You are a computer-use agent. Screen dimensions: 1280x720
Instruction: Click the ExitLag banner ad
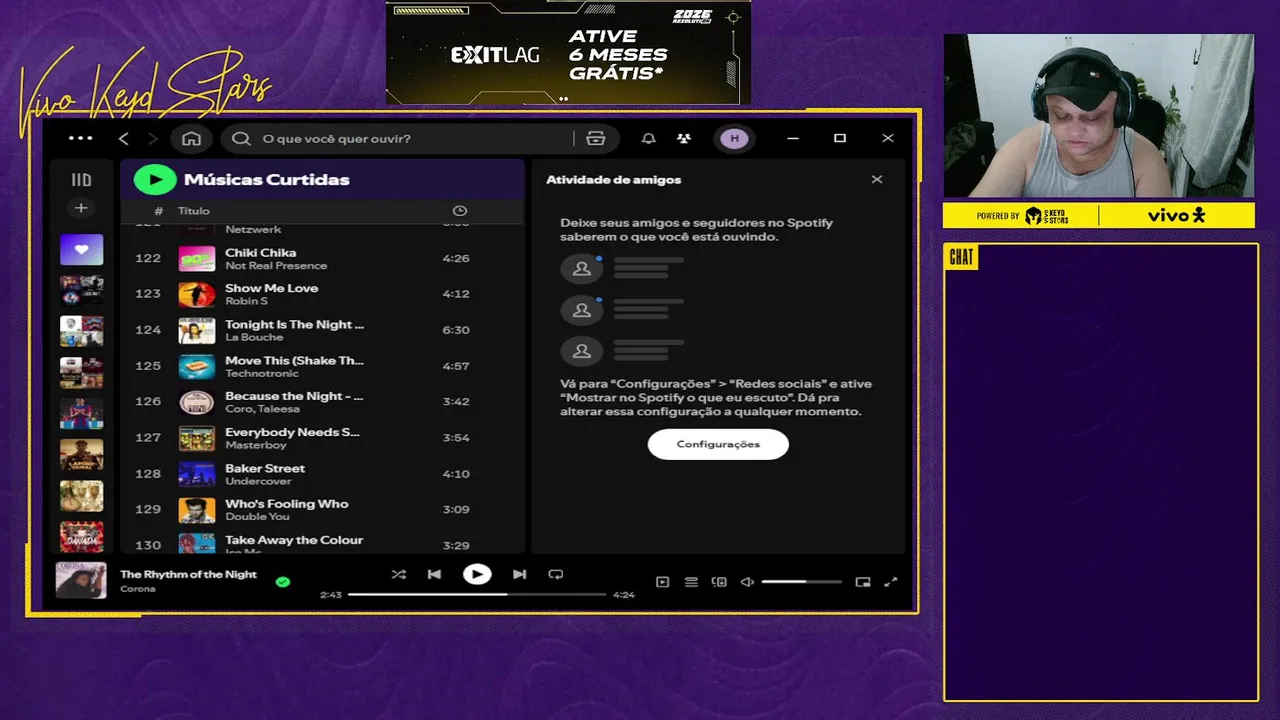(568, 52)
